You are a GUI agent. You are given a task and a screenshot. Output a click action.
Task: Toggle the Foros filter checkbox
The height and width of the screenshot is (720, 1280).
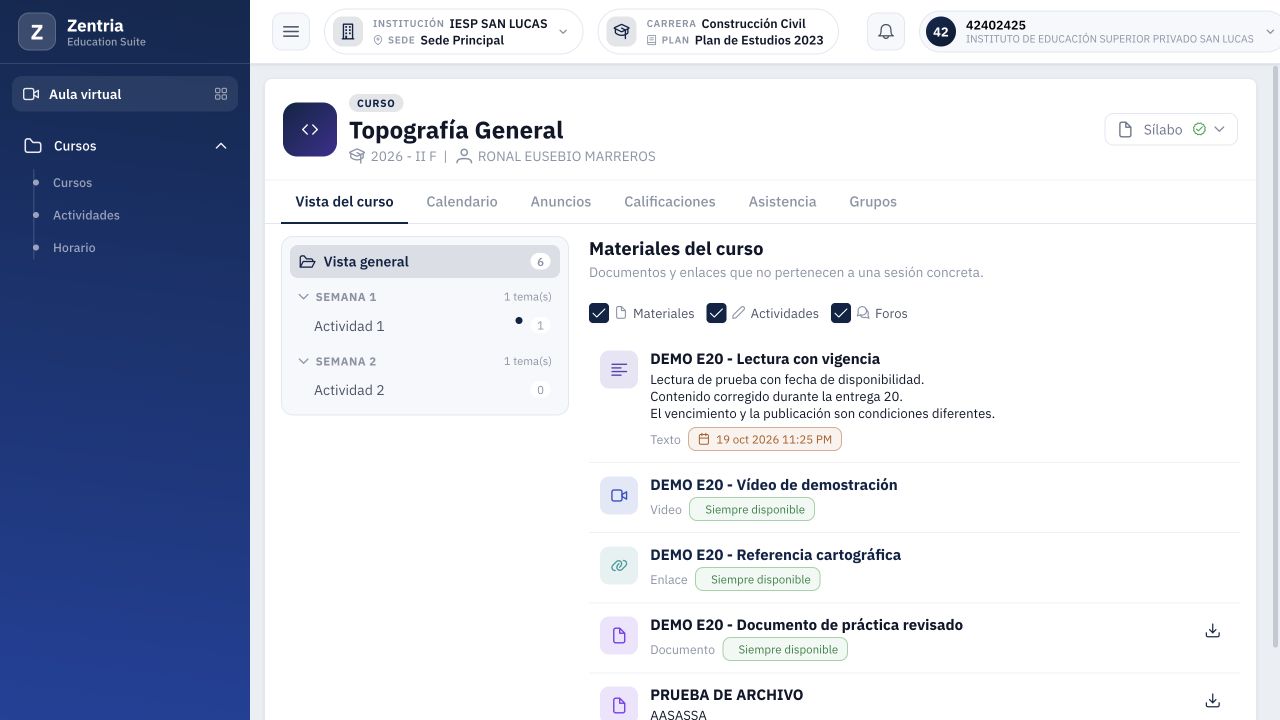841,313
